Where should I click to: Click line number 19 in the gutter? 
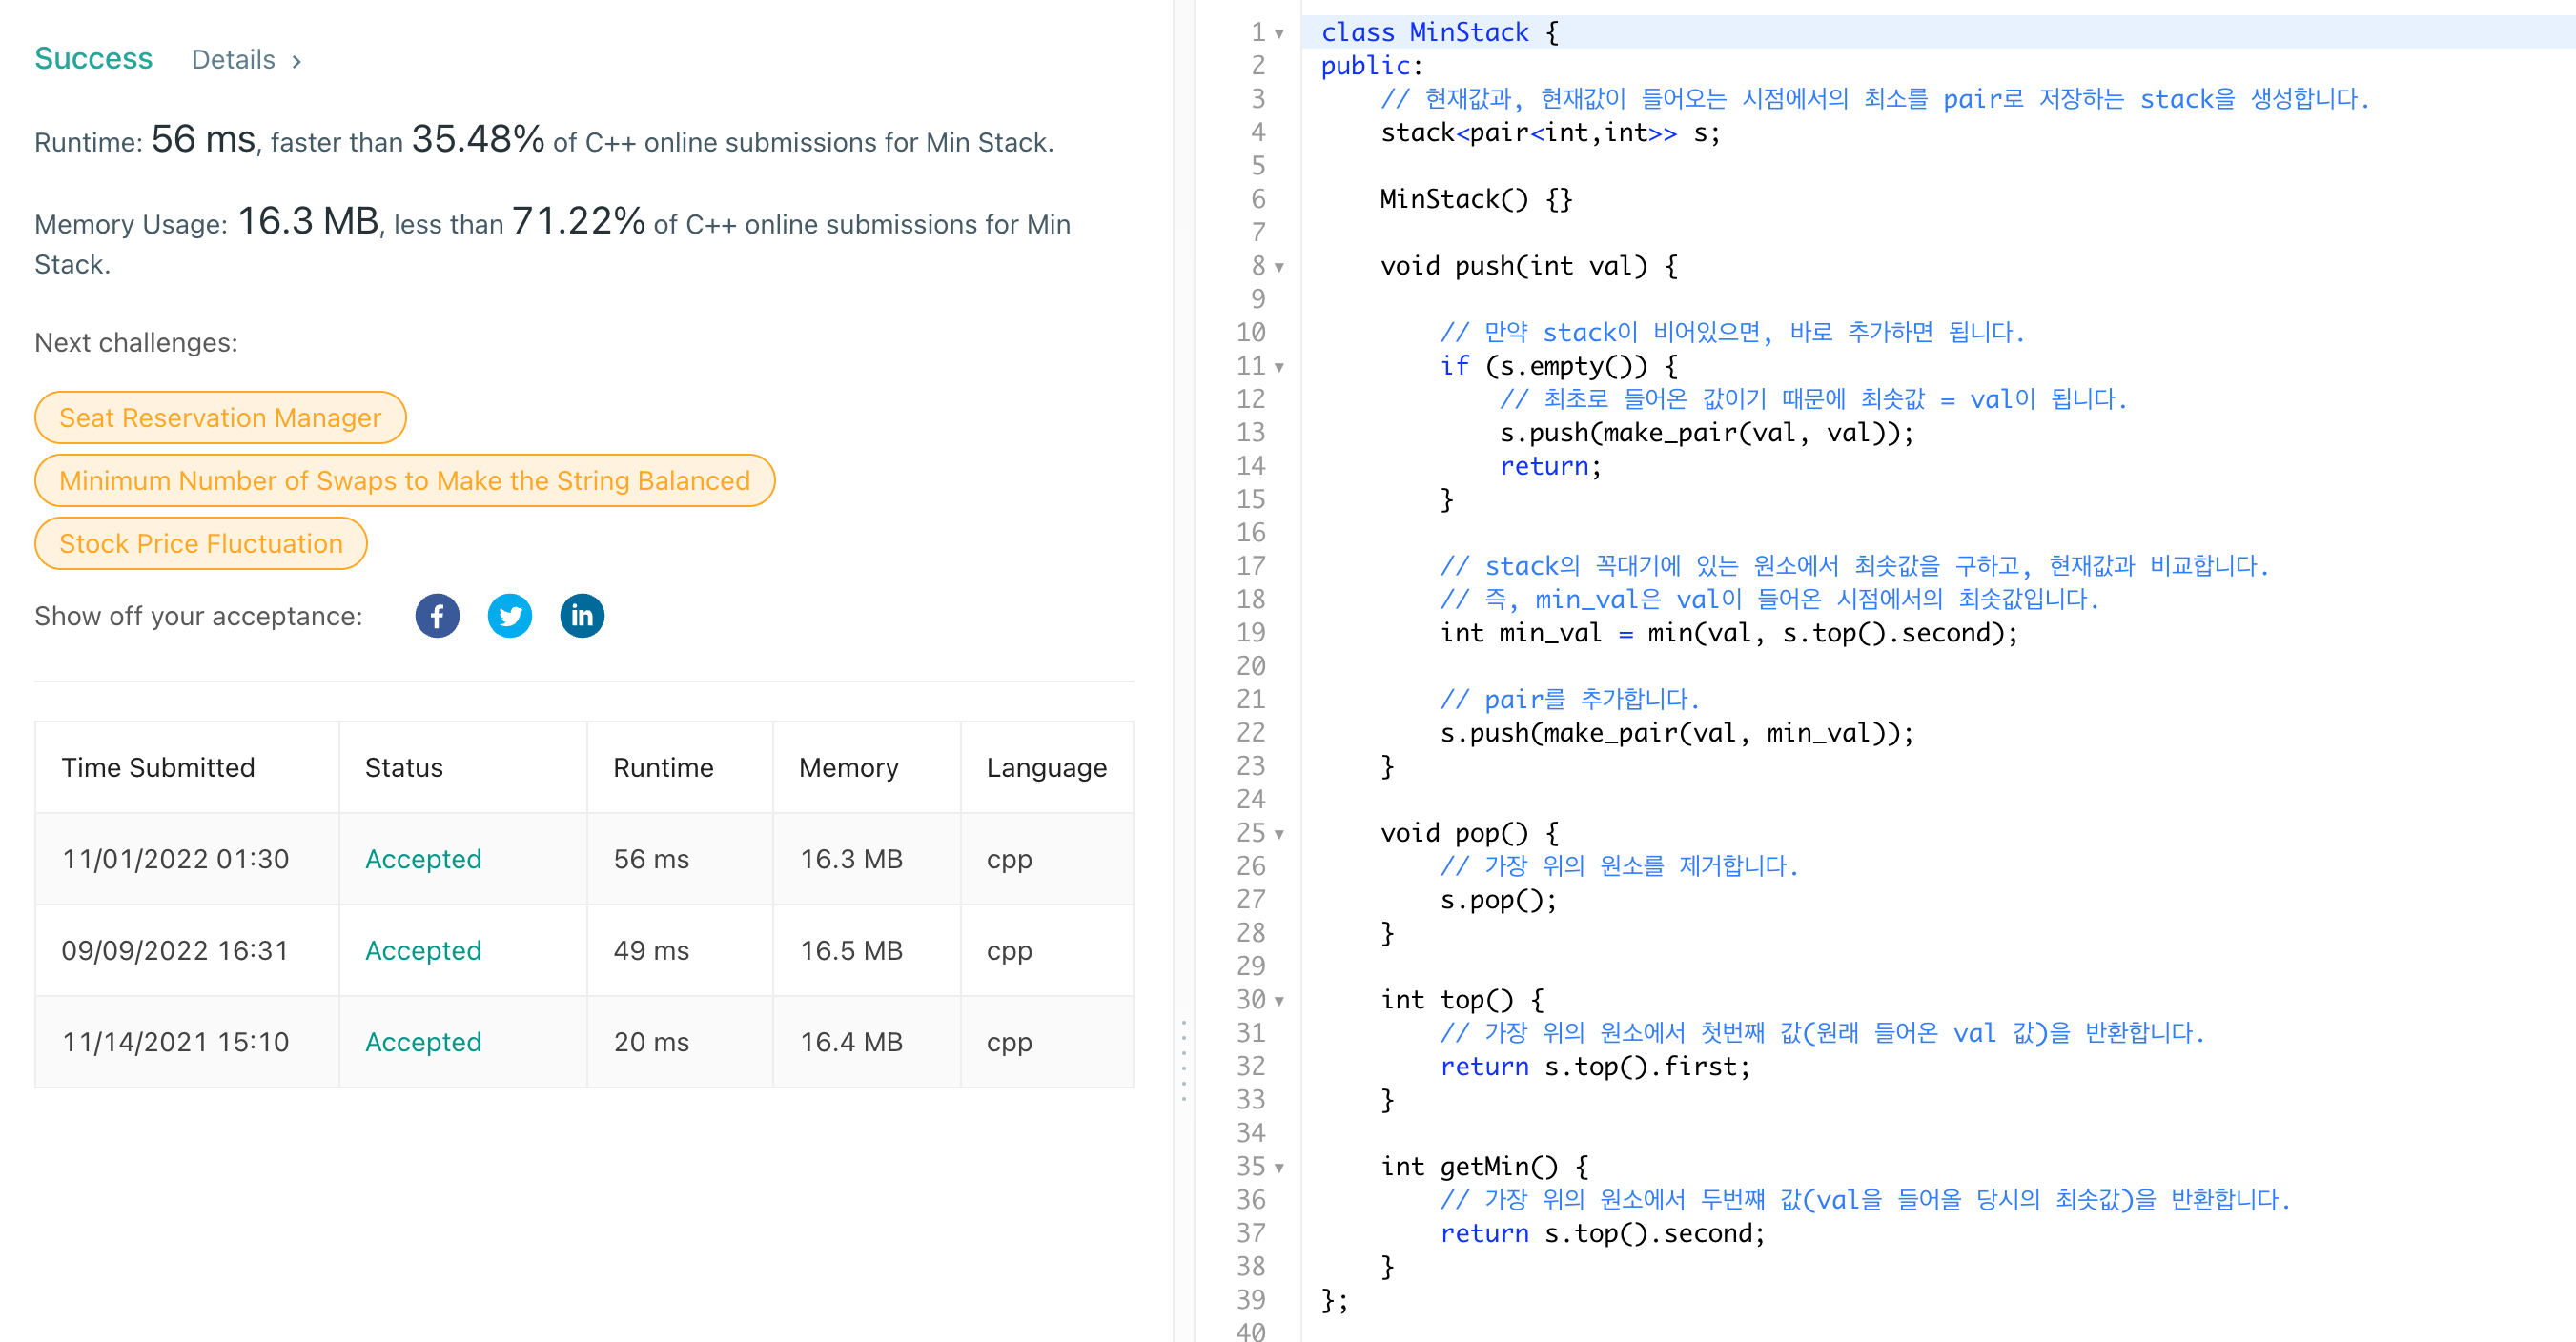[1250, 633]
